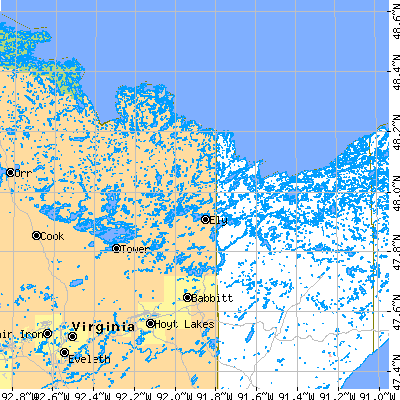
Task: Click the Babbitt city marker
Action: coord(188,297)
